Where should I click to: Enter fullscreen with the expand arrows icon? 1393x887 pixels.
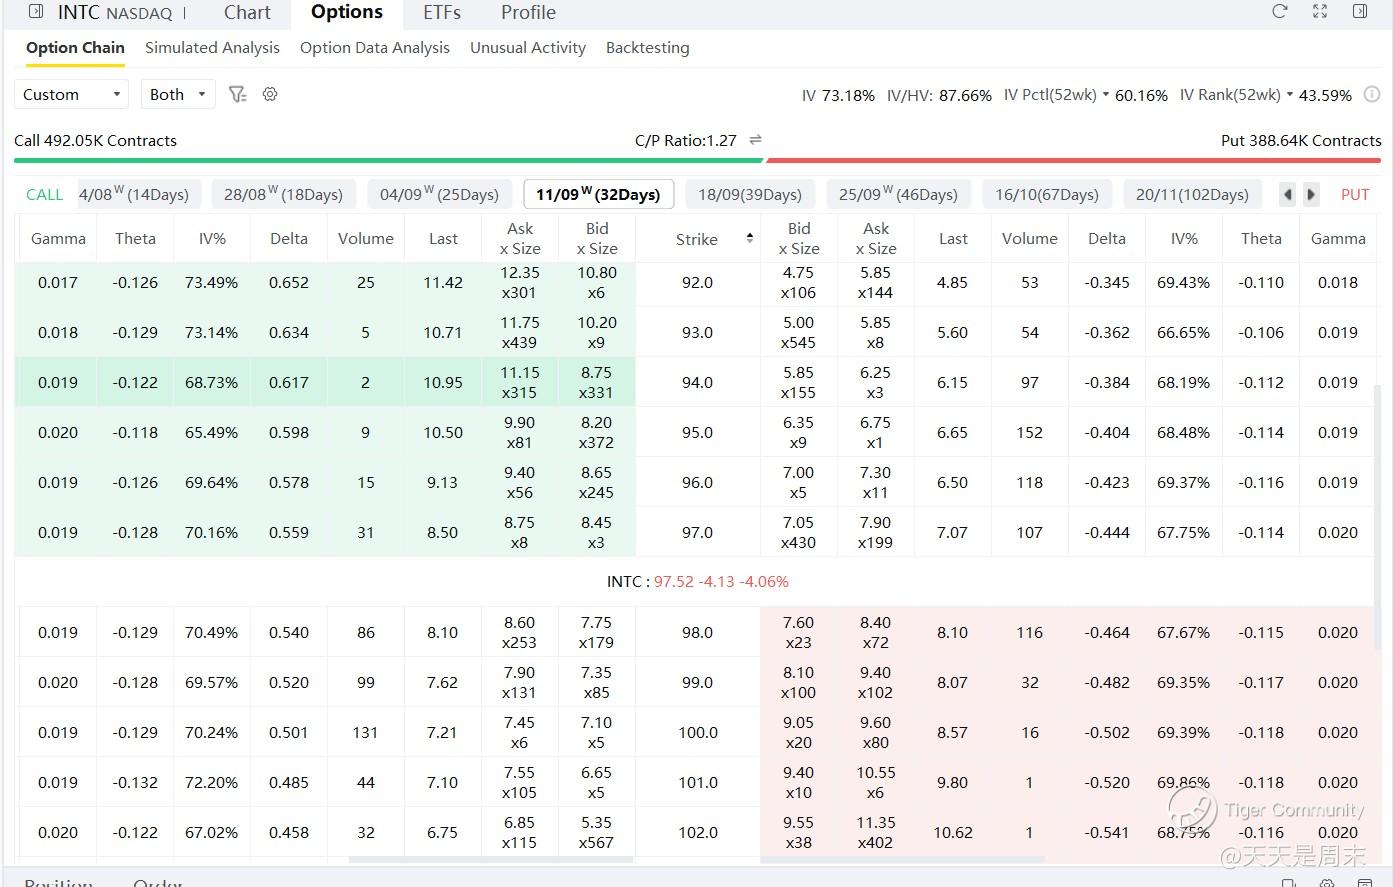click(1320, 12)
